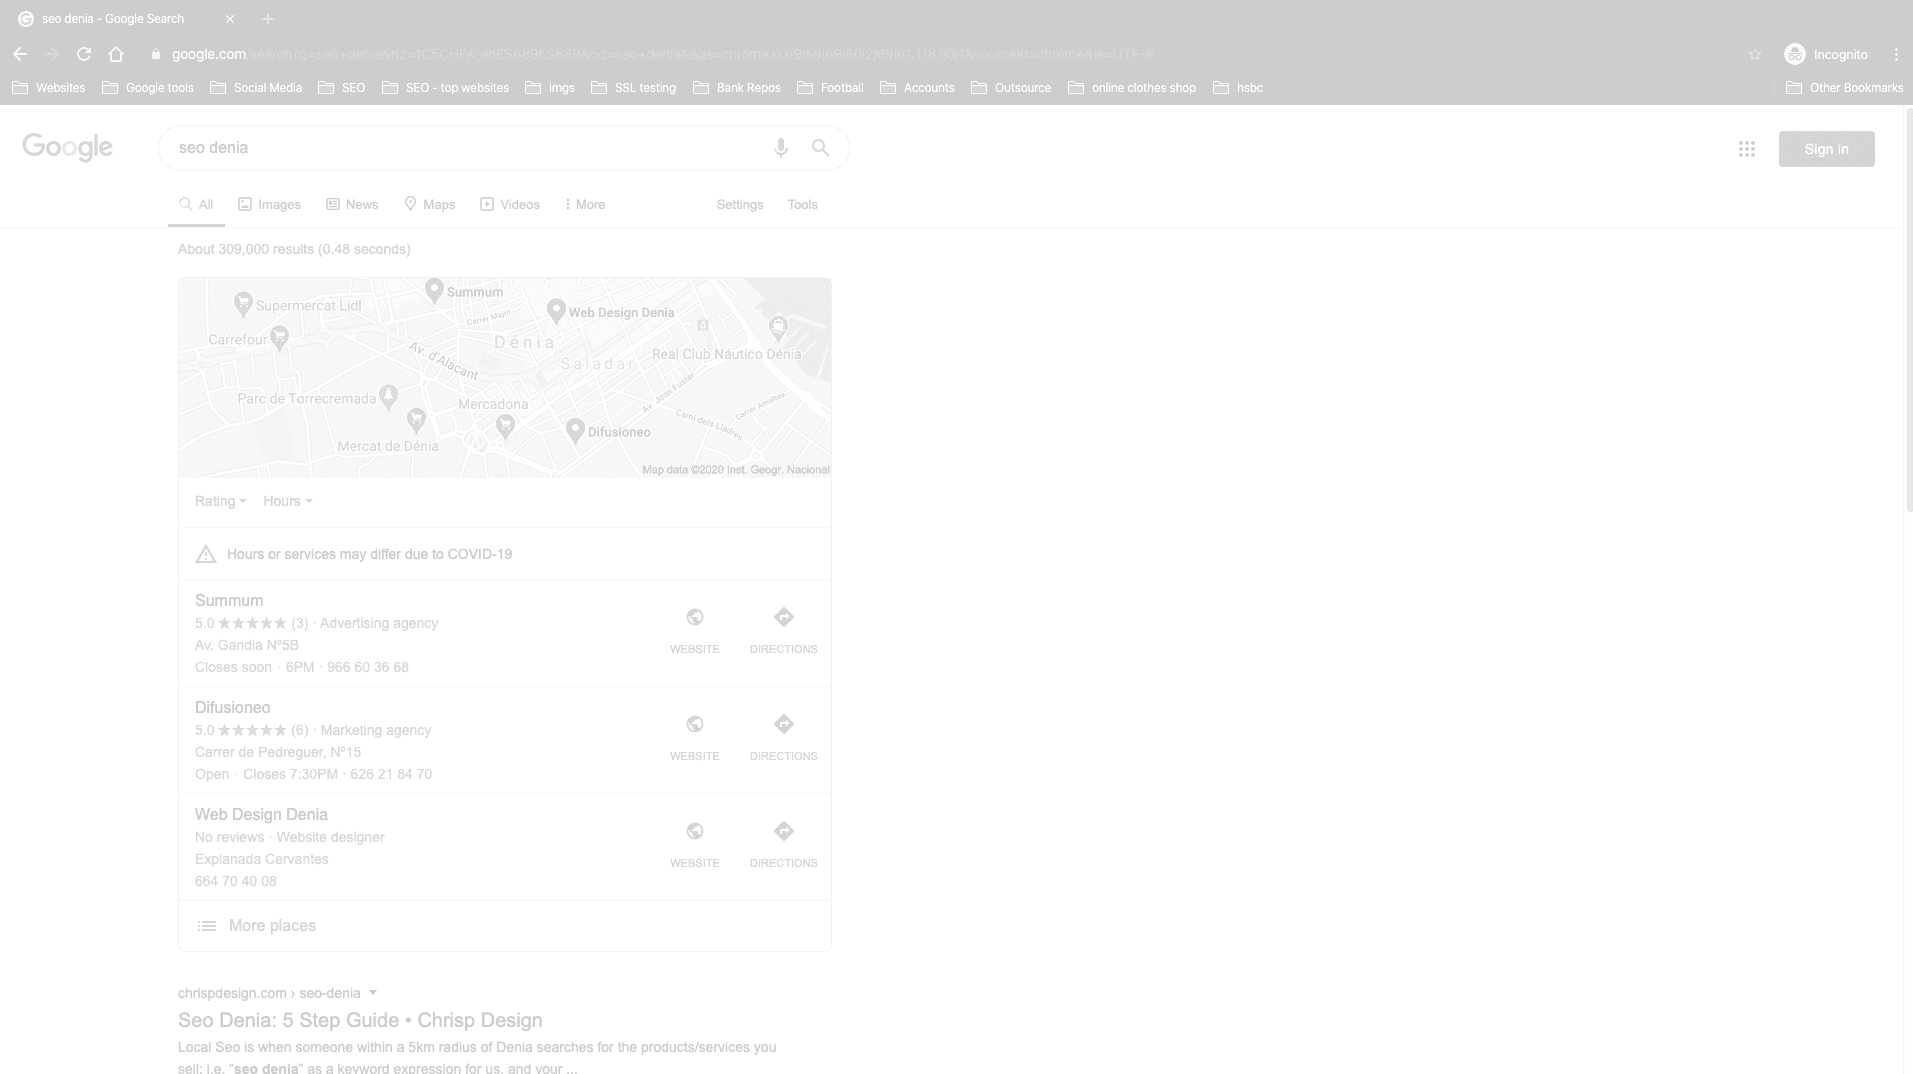Image resolution: width=1913 pixels, height=1074 pixels.
Task: Open the Google tools bookmark folder
Action: point(148,88)
